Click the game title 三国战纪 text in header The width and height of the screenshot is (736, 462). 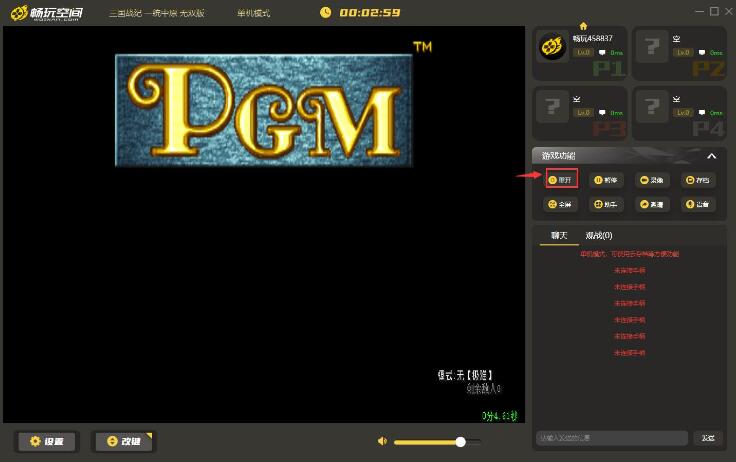(157, 13)
